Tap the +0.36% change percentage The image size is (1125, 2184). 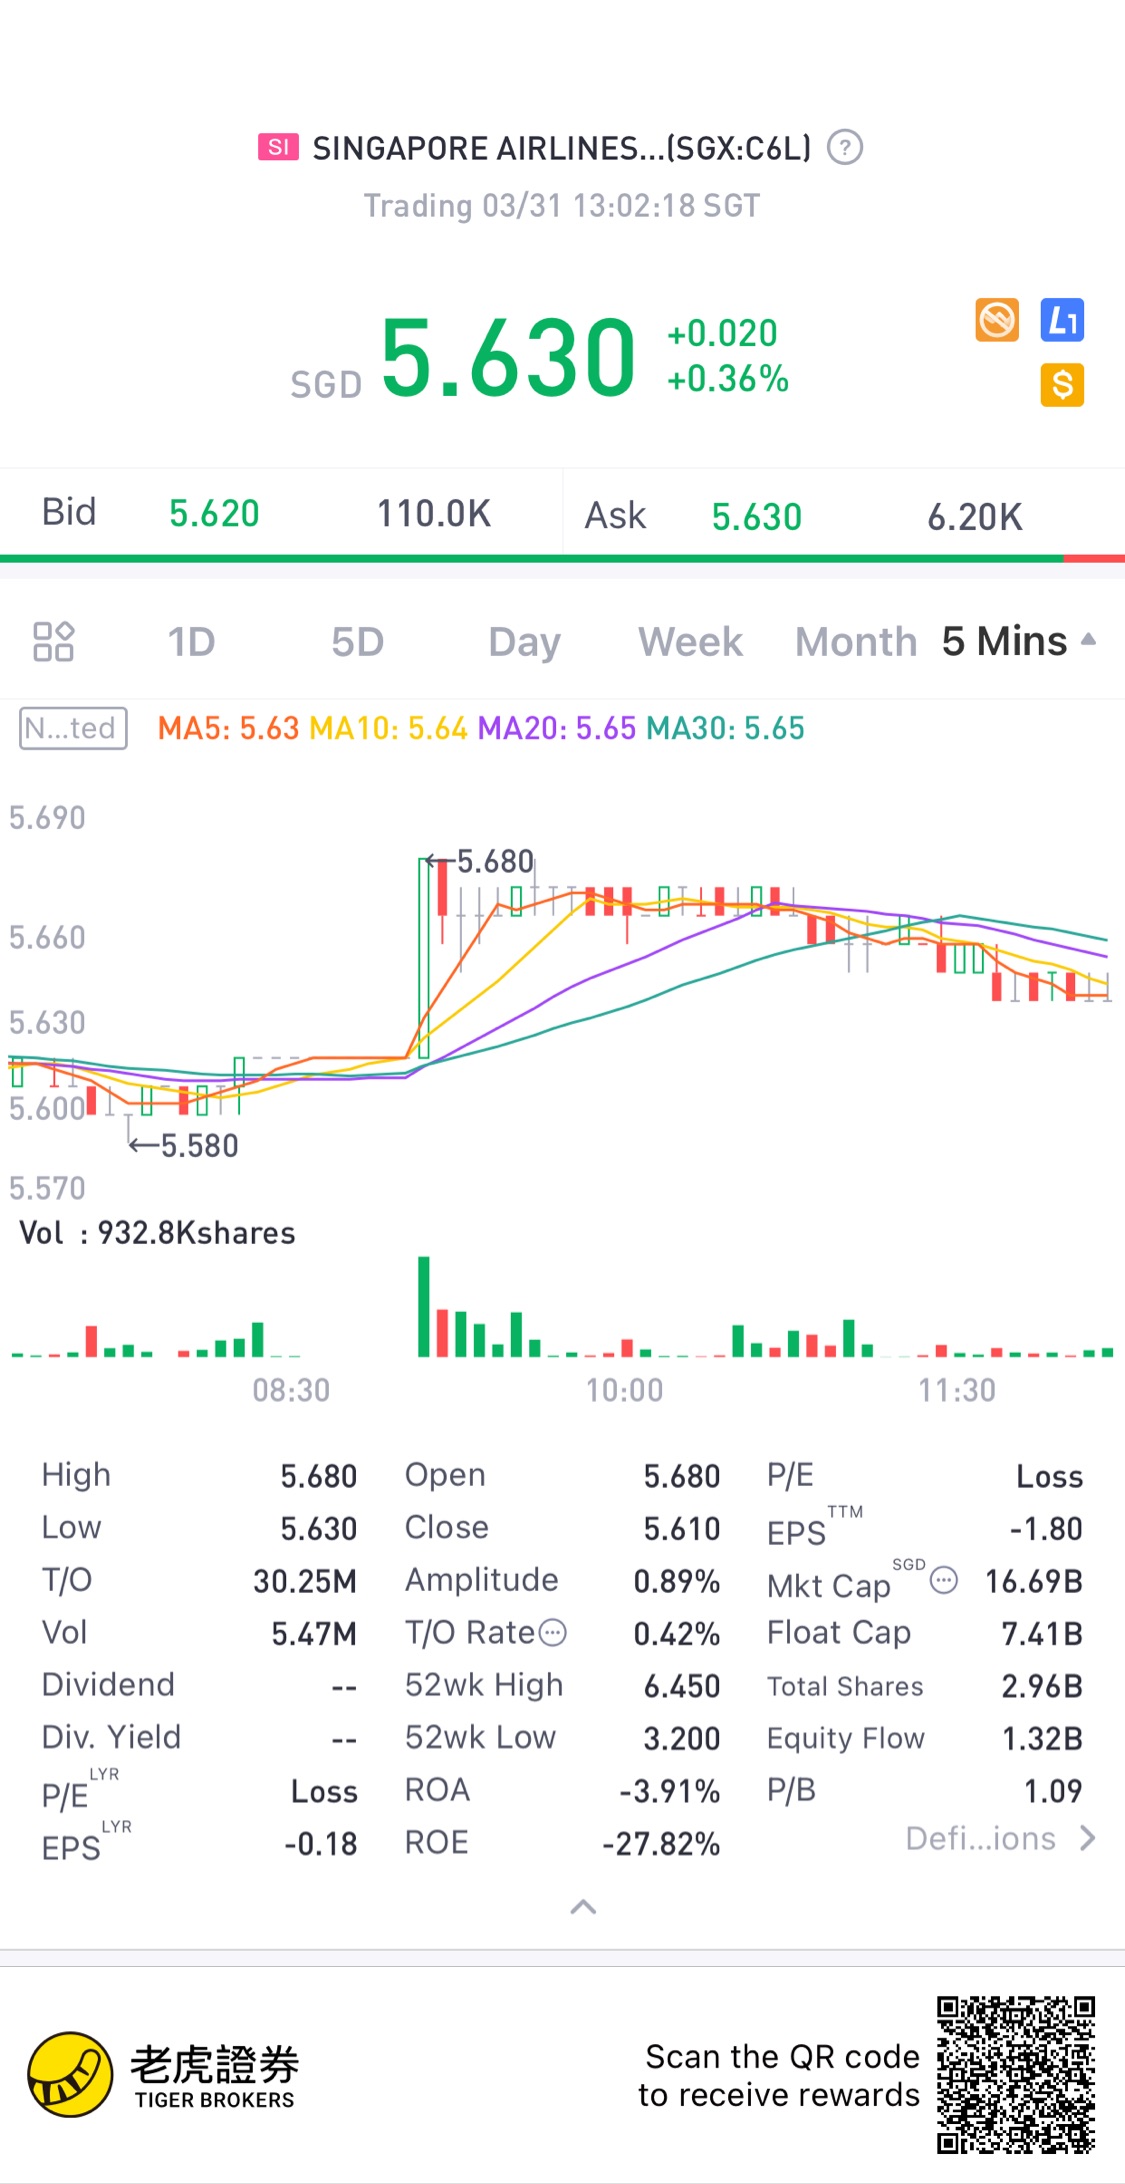728,379
